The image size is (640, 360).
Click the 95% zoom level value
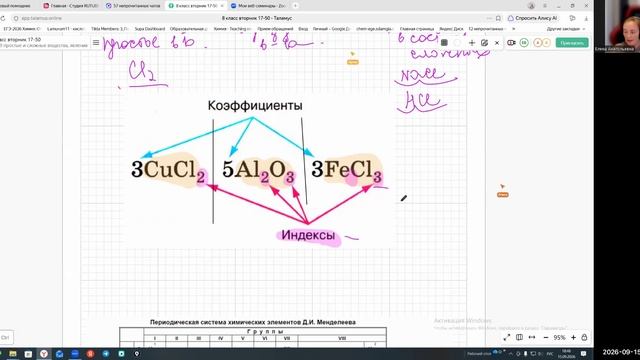coord(559,338)
